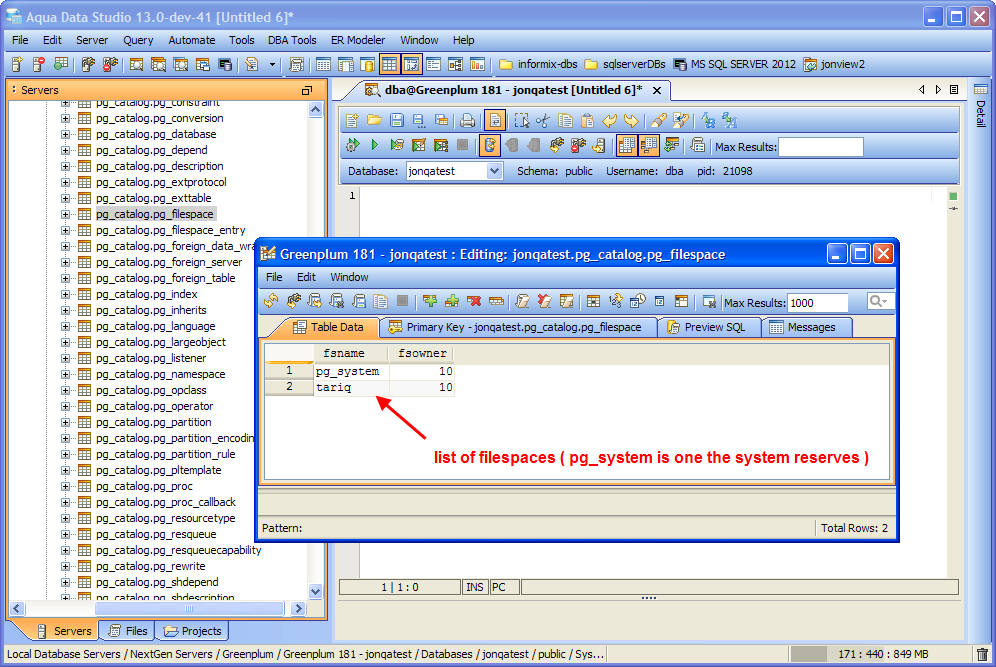Click the empty Max Results field in query window

821,147
